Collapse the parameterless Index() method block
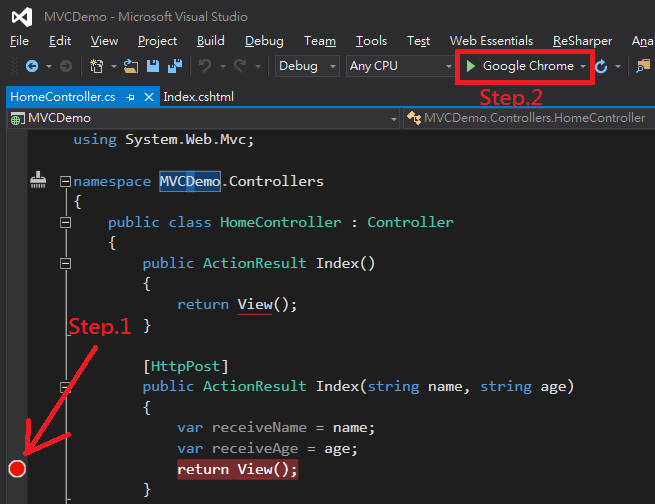 pyautogui.click(x=65, y=263)
